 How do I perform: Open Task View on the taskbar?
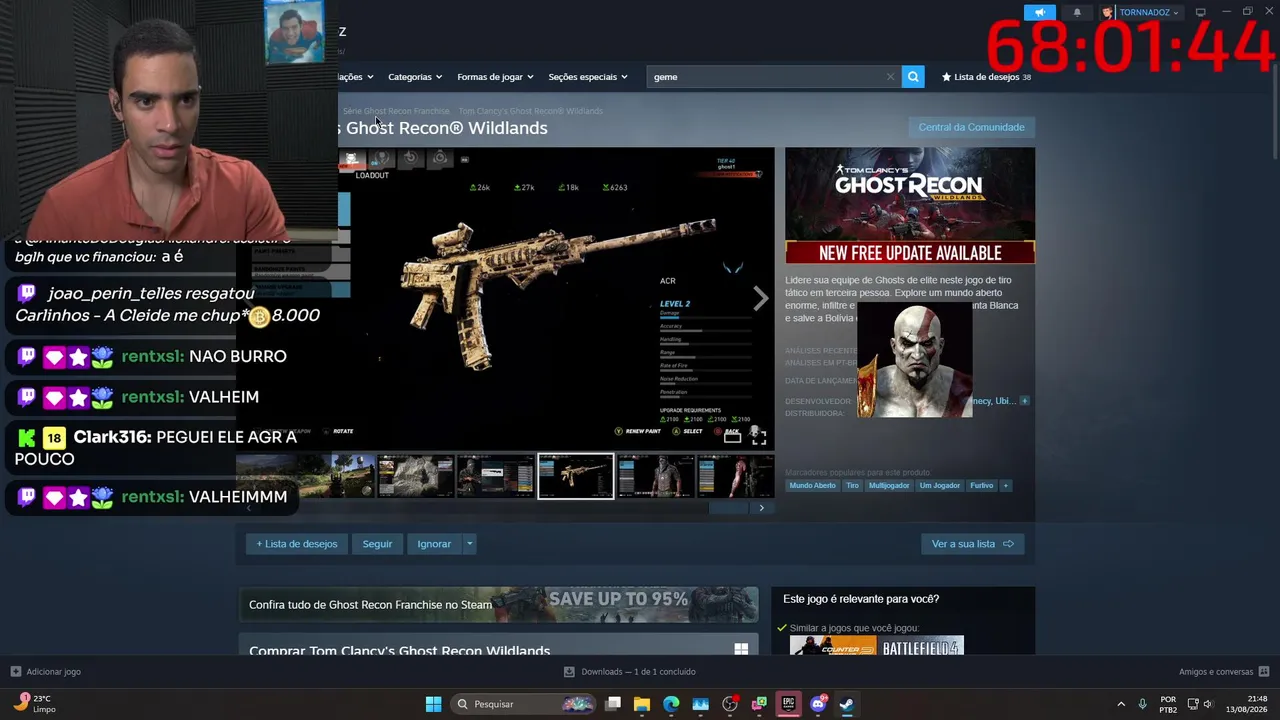tap(613, 704)
